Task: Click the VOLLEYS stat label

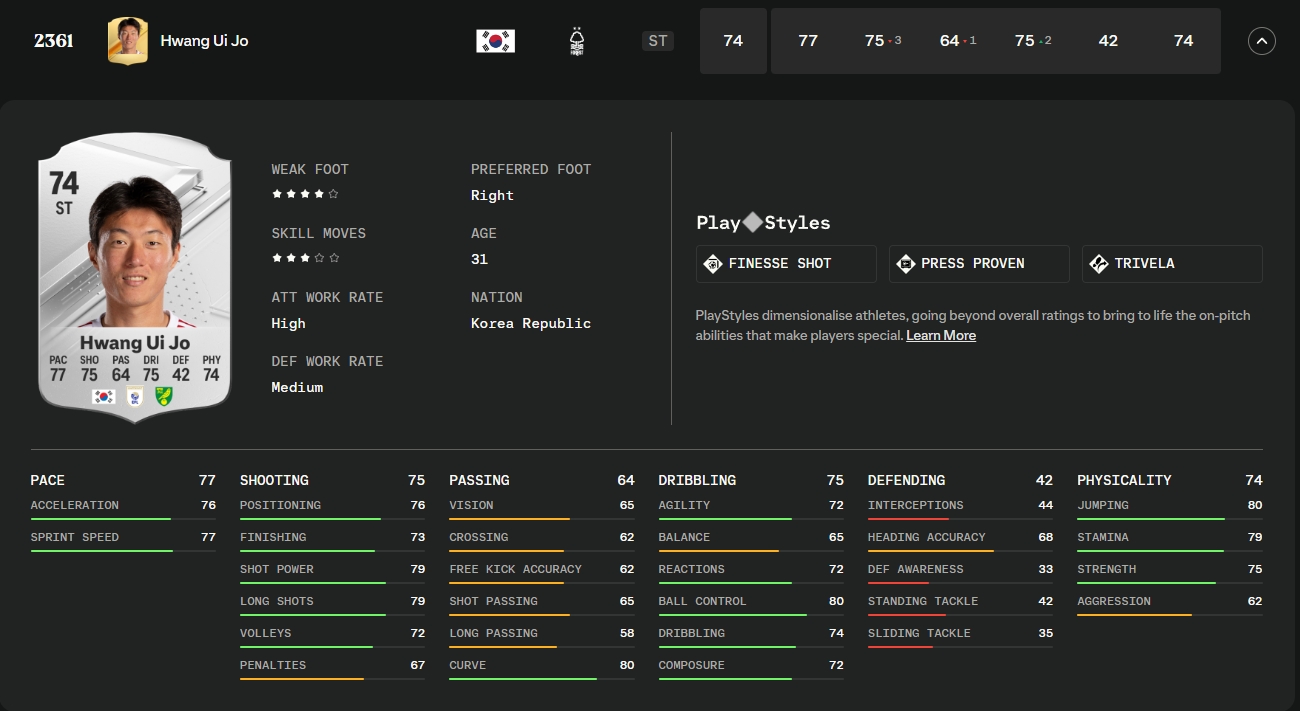Action: tap(266, 633)
